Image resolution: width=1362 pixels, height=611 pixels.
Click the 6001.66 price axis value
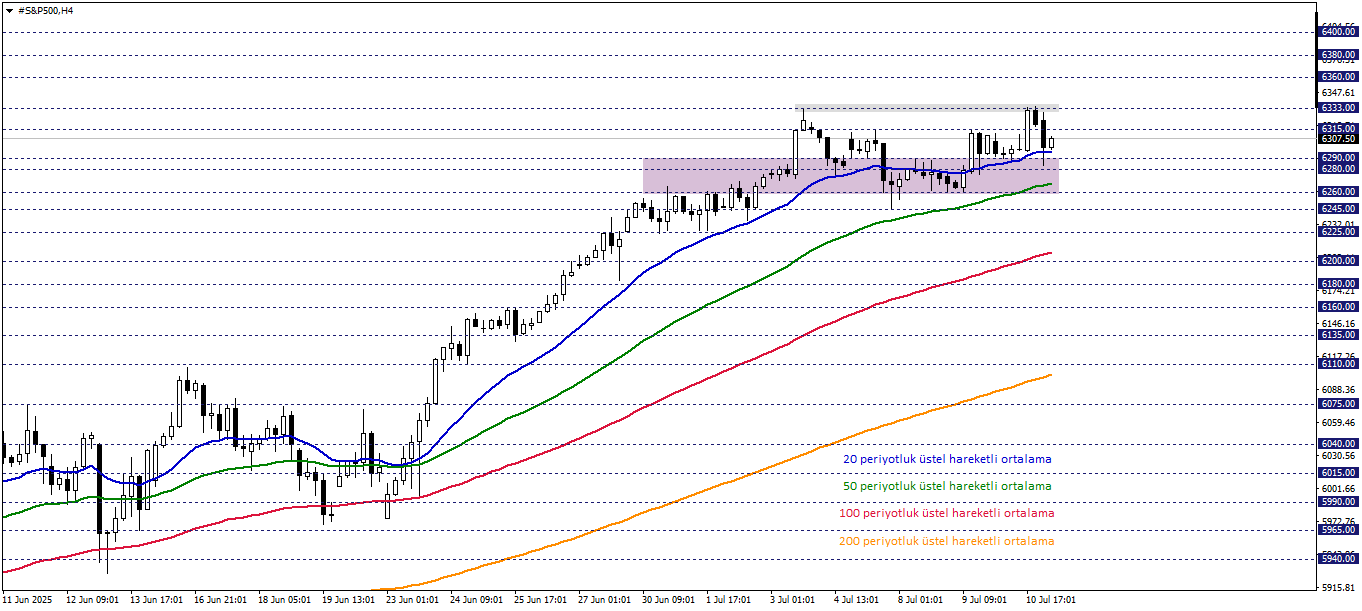[x=1338, y=489]
